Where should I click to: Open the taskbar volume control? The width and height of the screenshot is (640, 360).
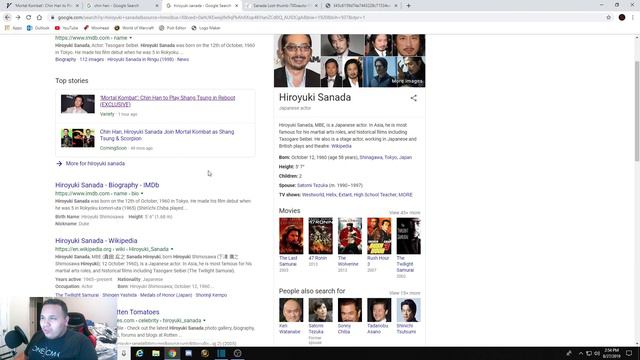(597, 353)
